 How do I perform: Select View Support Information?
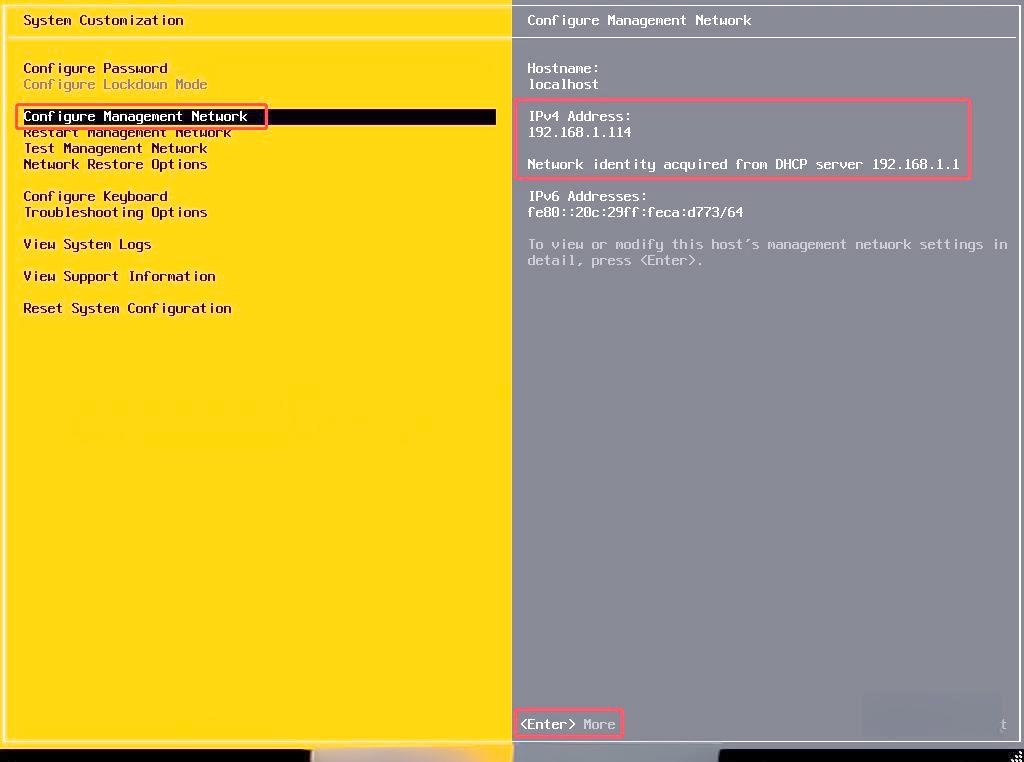point(119,277)
